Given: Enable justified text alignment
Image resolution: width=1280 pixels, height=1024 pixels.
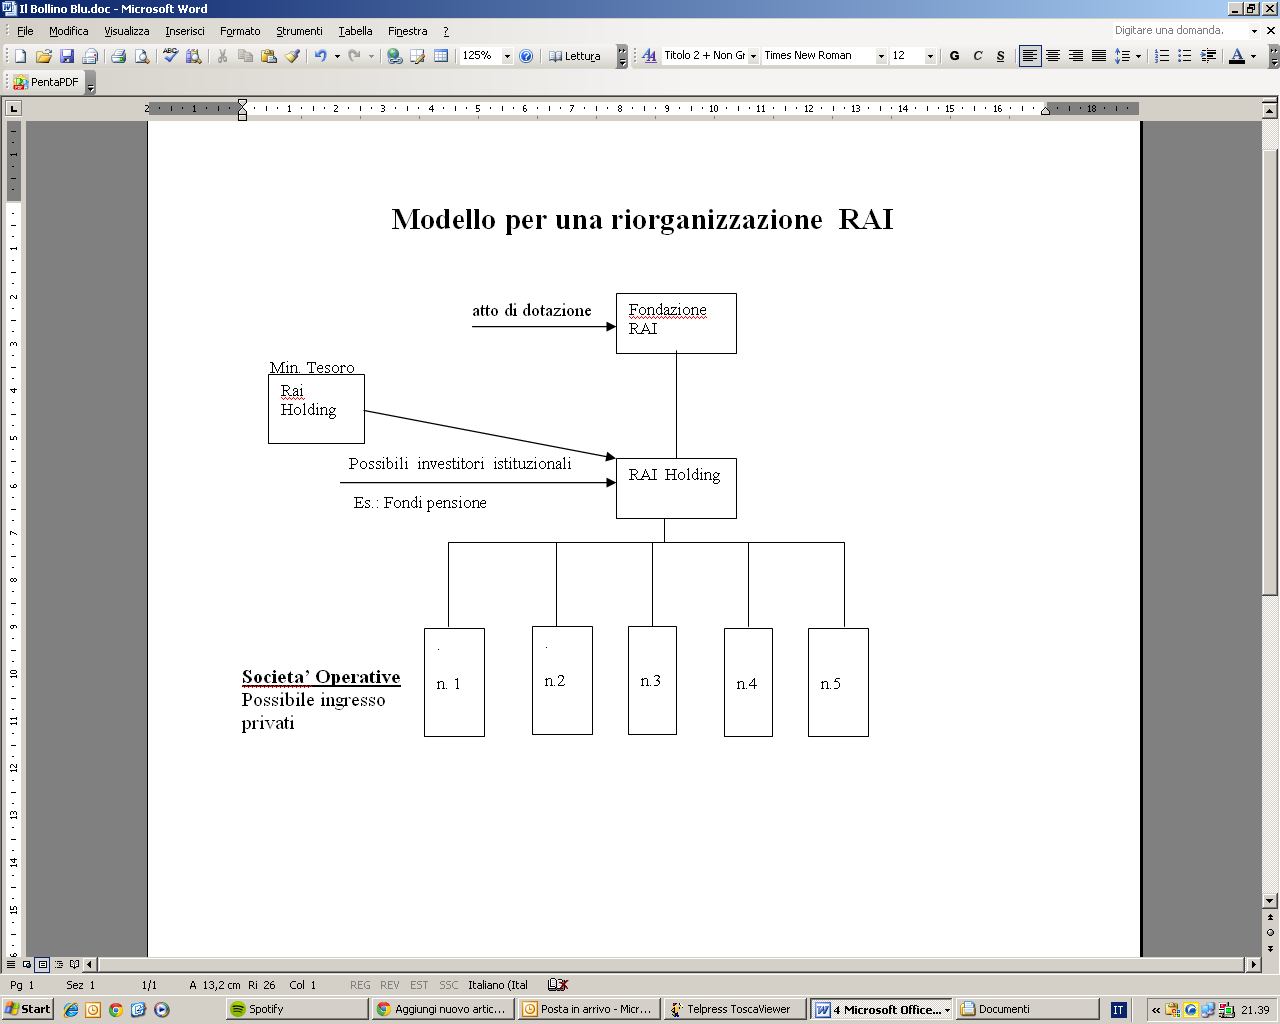Looking at the screenshot, I should [1099, 56].
